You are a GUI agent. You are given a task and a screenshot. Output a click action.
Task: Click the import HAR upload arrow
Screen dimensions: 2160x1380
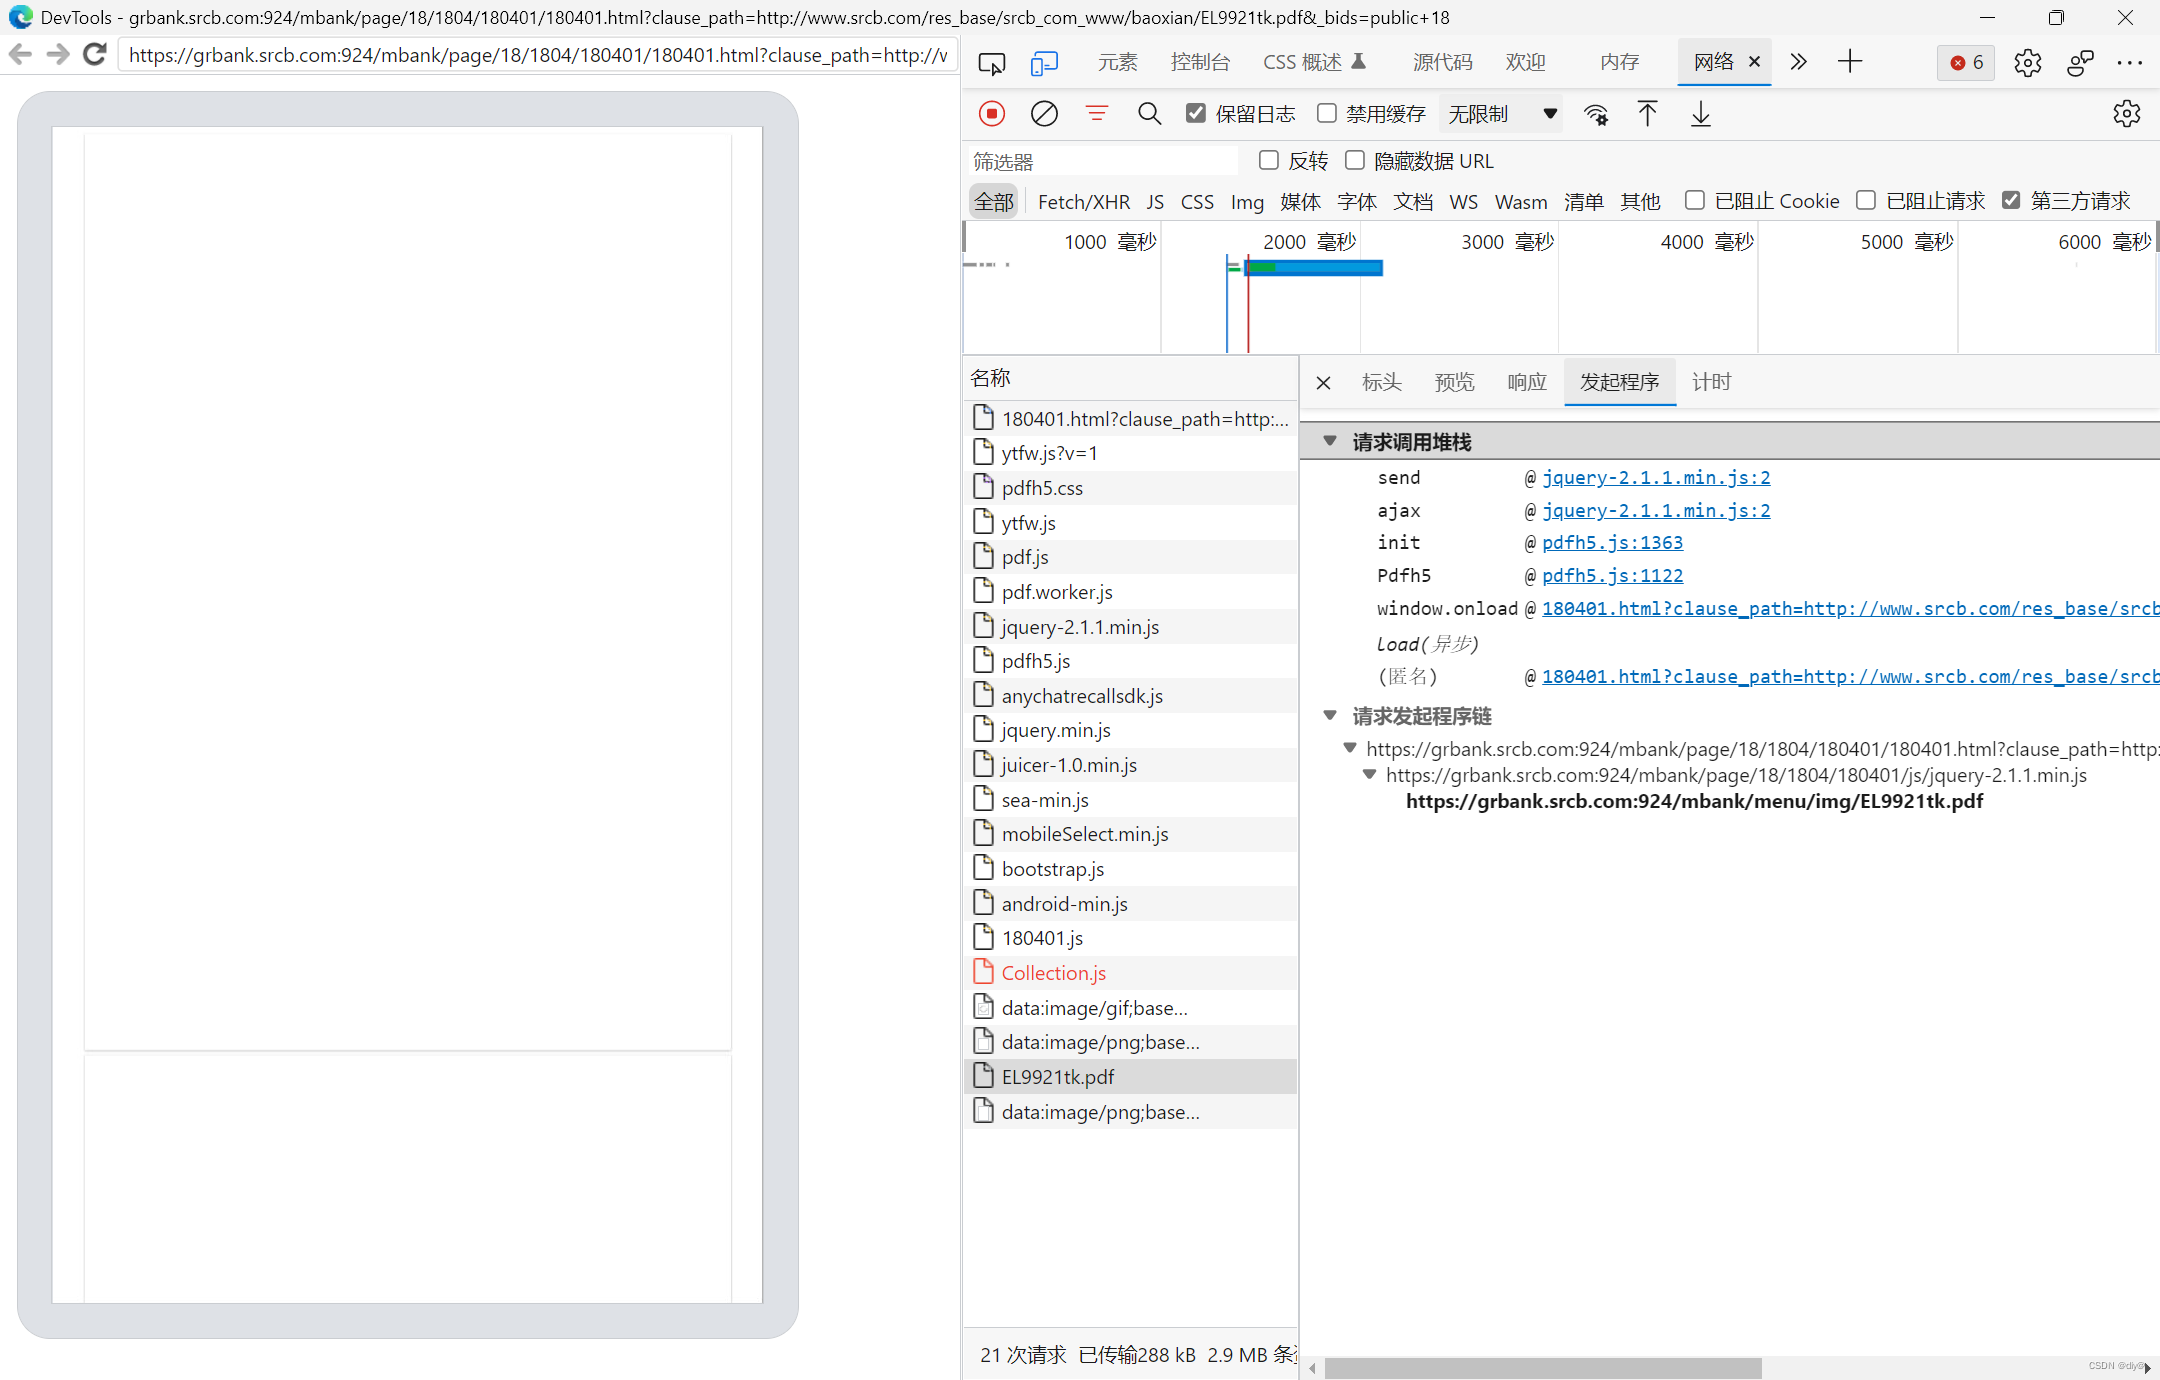click(x=1647, y=114)
